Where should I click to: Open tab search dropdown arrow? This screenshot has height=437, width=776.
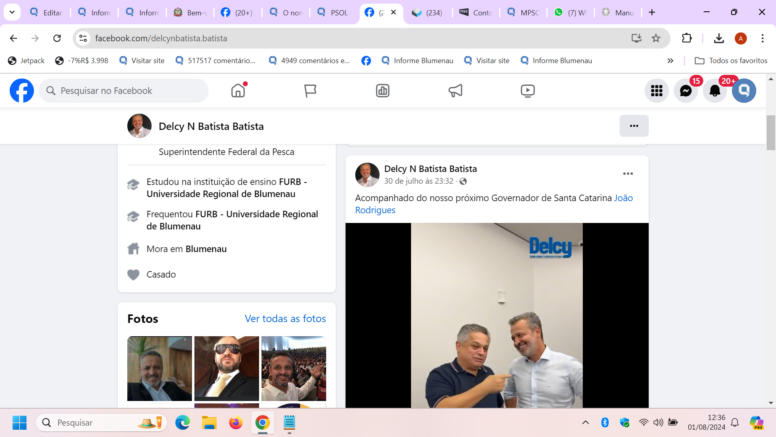point(12,12)
